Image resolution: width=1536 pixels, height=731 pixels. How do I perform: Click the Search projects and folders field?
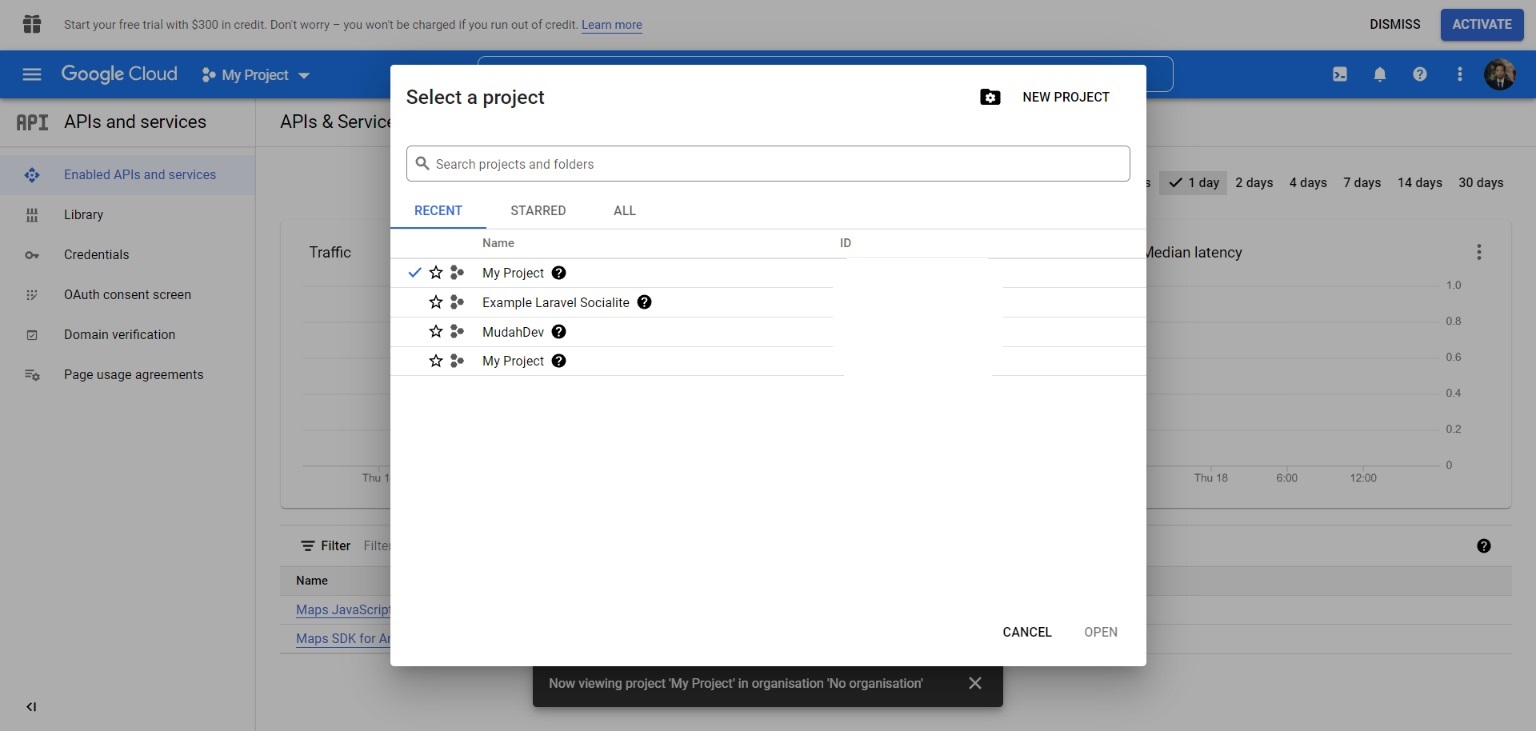pyautogui.click(x=768, y=164)
